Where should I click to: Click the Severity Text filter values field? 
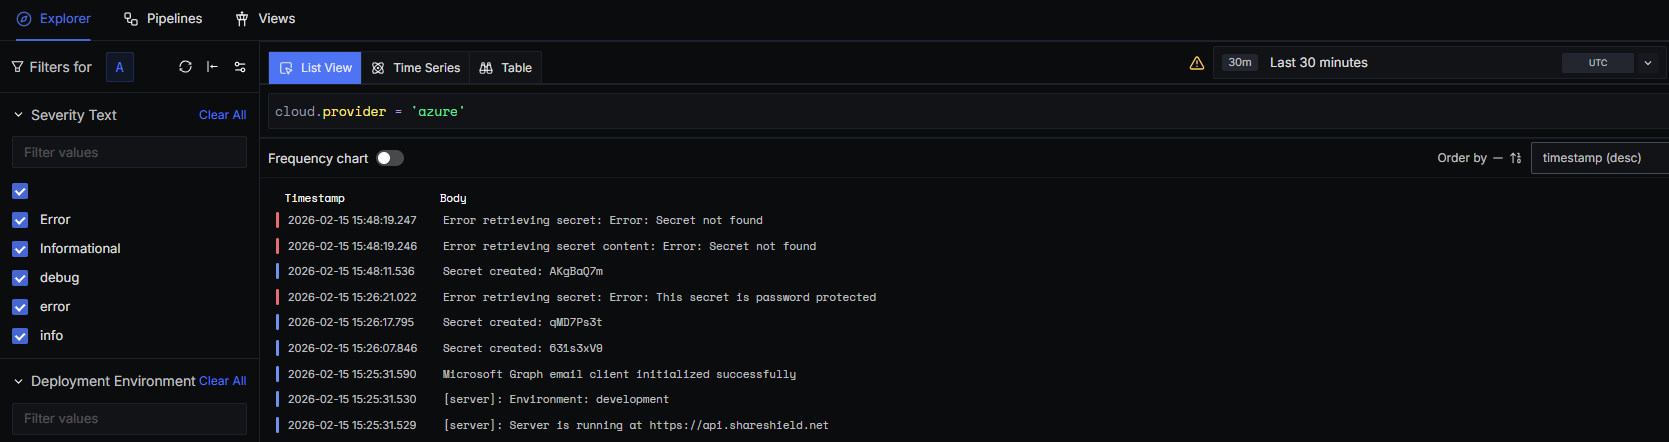click(129, 153)
